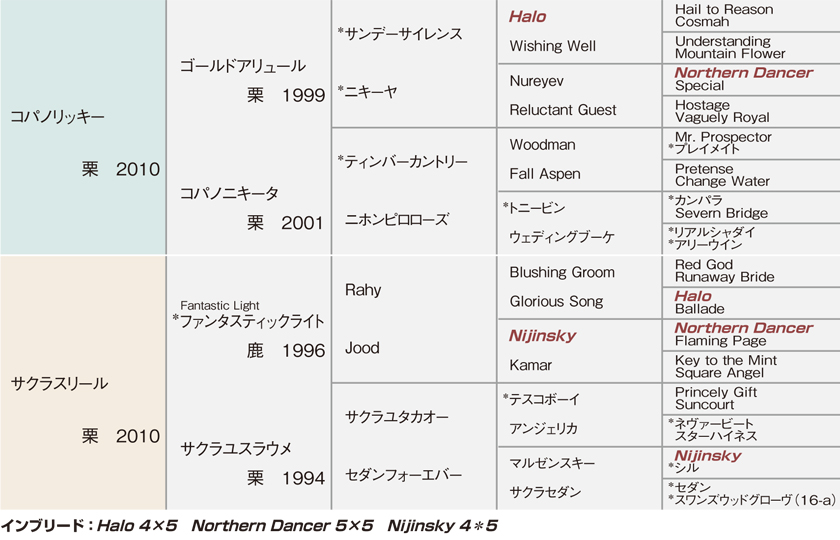This screenshot has width=840, height=540.
Task: Click the red Halo under サンデーサイレンス
Action: [527, 17]
